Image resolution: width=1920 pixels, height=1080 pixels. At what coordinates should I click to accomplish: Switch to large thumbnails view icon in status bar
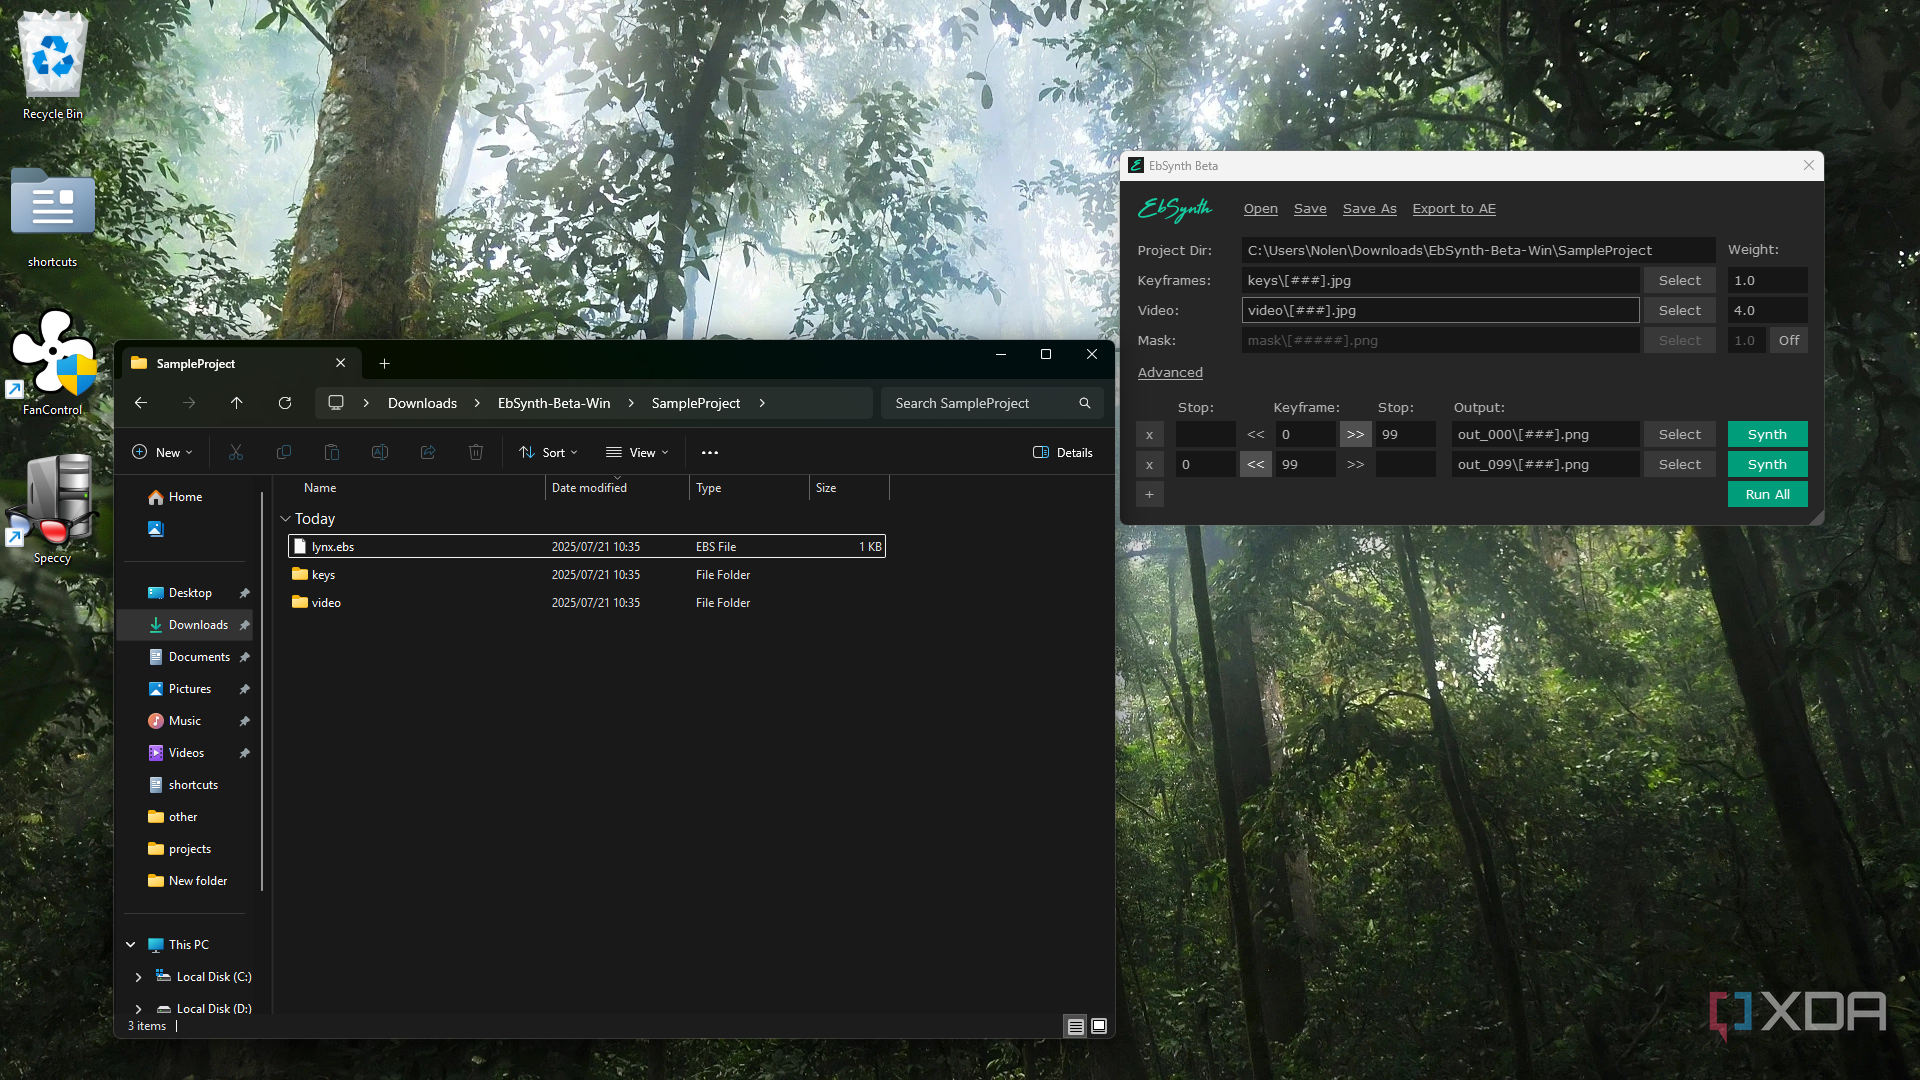click(x=1099, y=1026)
